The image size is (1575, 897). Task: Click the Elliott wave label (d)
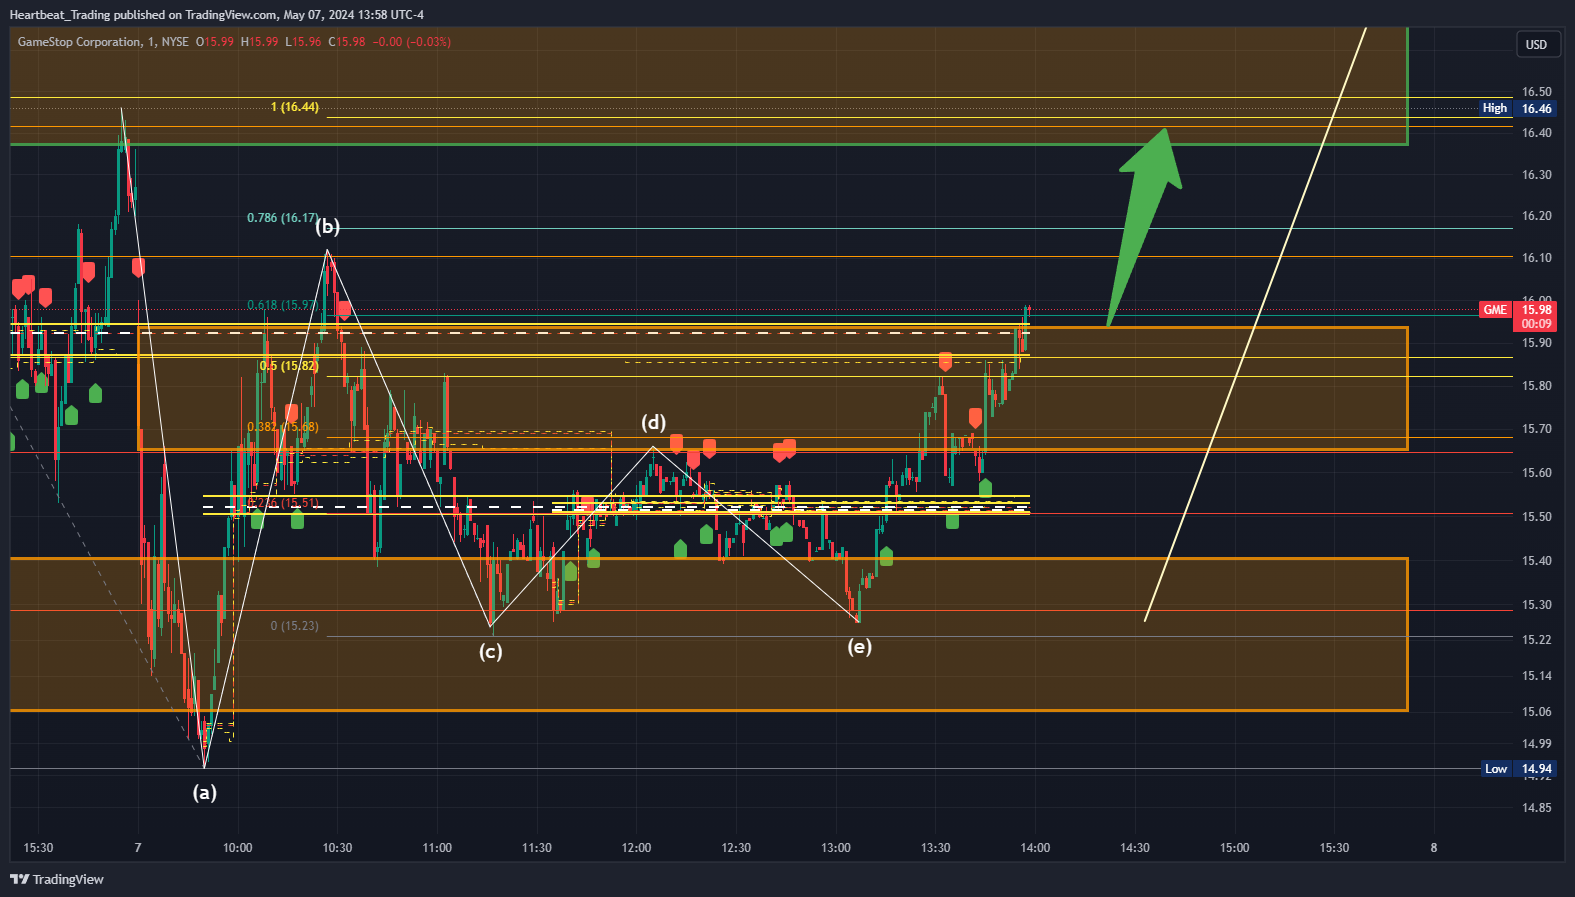point(654,423)
